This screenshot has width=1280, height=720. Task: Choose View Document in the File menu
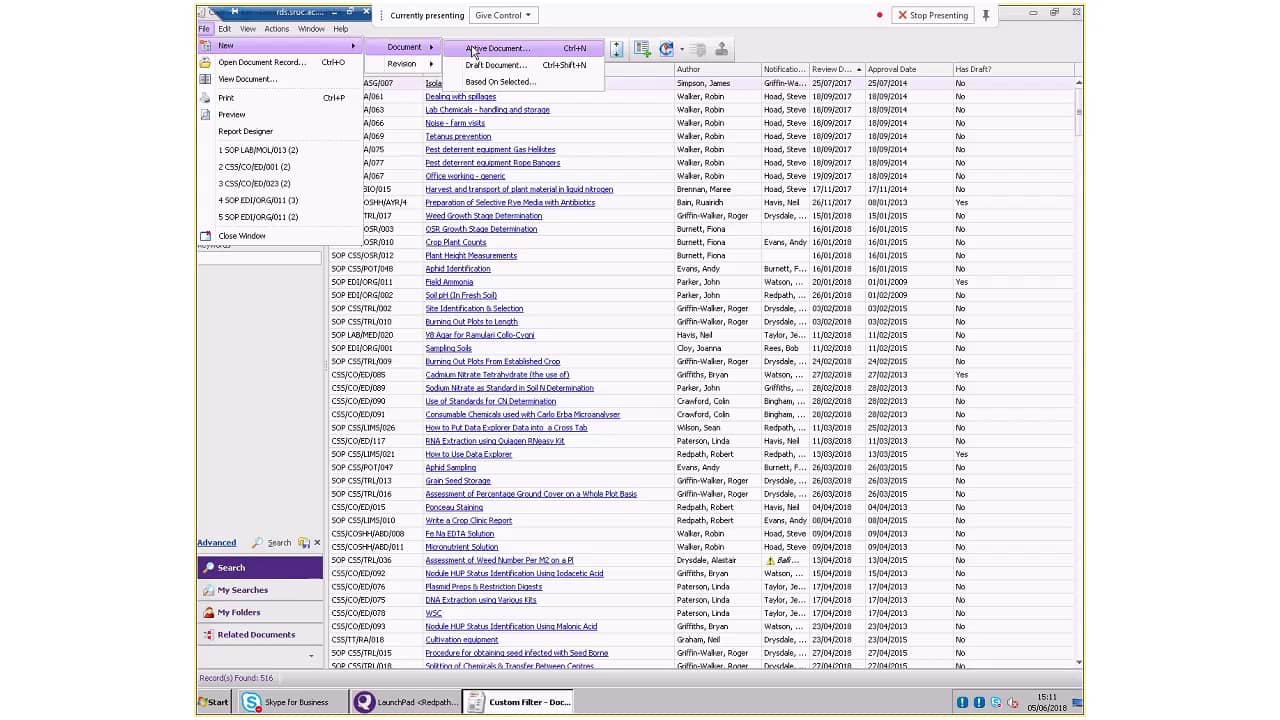coord(279,79)
